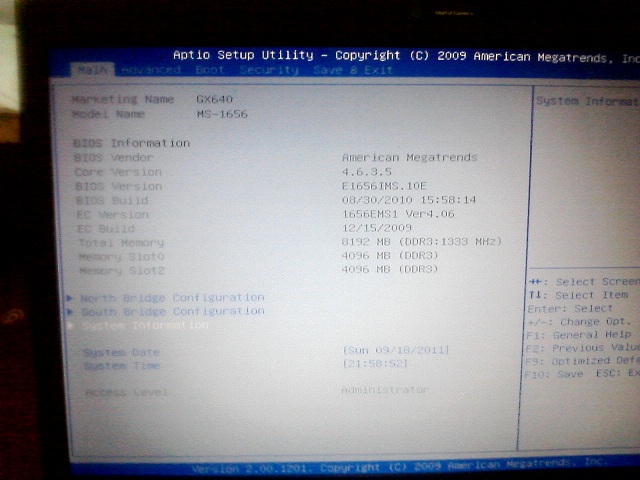The width and height of the screenshot is (640, 480).
Task: Click the Administrator access level value
Action: [x=385, y=390]
